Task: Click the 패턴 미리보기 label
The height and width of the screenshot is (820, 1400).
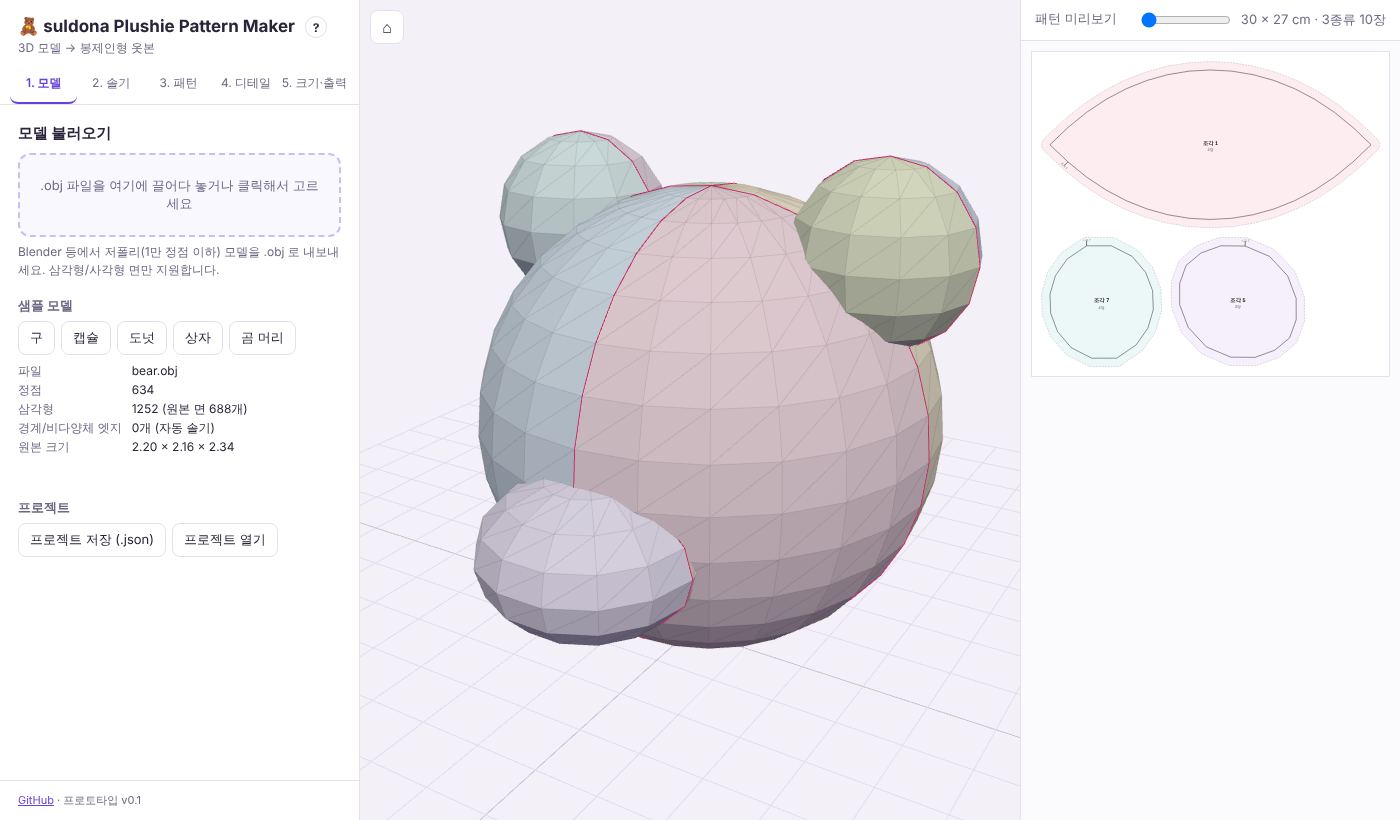Action: tap(1076, 20)
